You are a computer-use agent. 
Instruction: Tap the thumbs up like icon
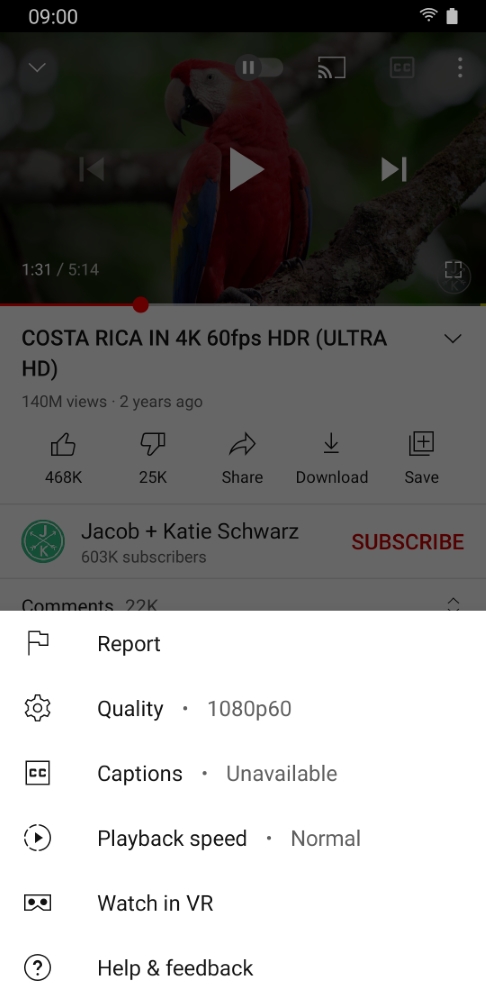coord(63,445)
